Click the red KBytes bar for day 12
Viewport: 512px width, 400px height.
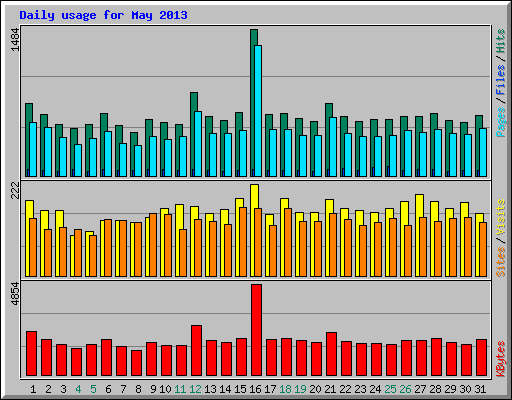(196, 350)
